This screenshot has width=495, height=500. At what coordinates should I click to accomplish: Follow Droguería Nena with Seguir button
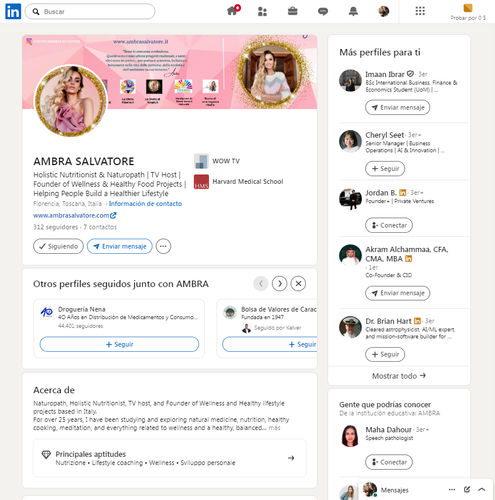click(119, 344)
